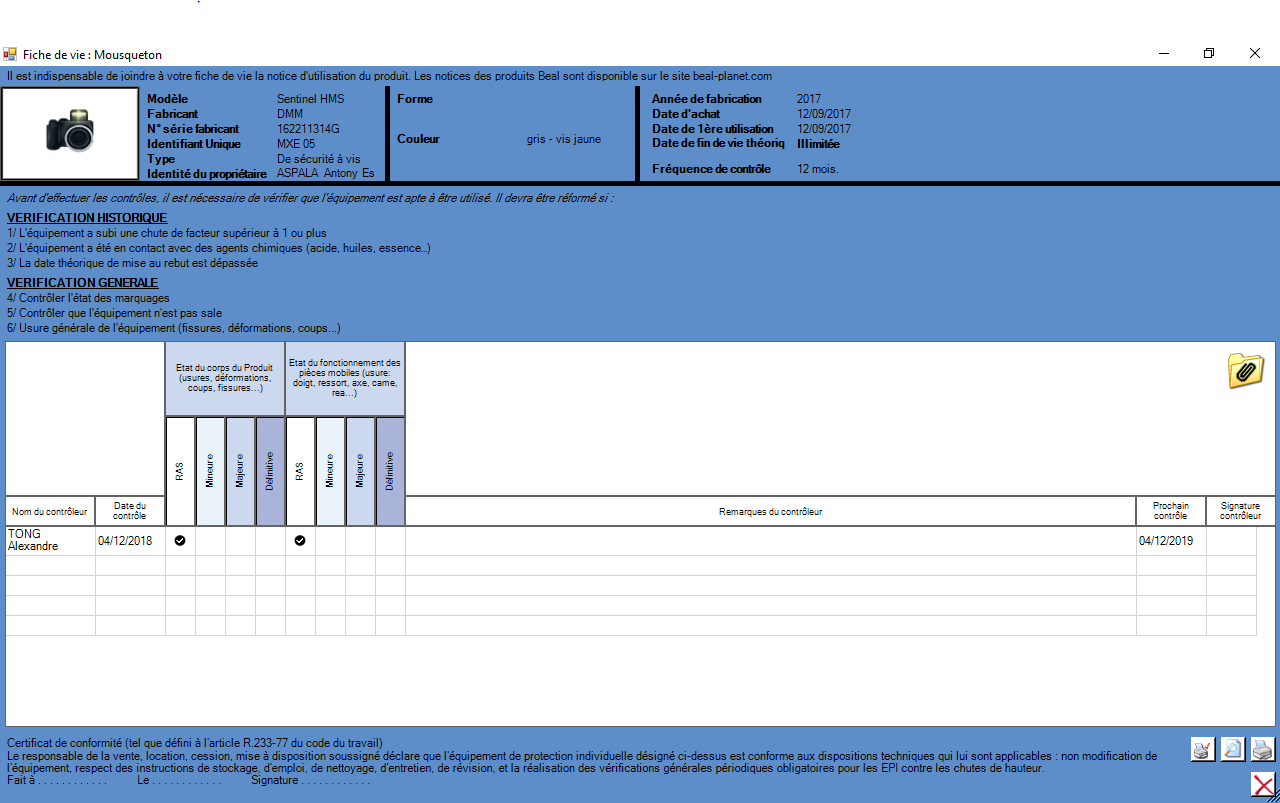1280x803 pixels.
Task: Toggle RAS checkmark under Etat du corps du Produit
Action: 180,541
